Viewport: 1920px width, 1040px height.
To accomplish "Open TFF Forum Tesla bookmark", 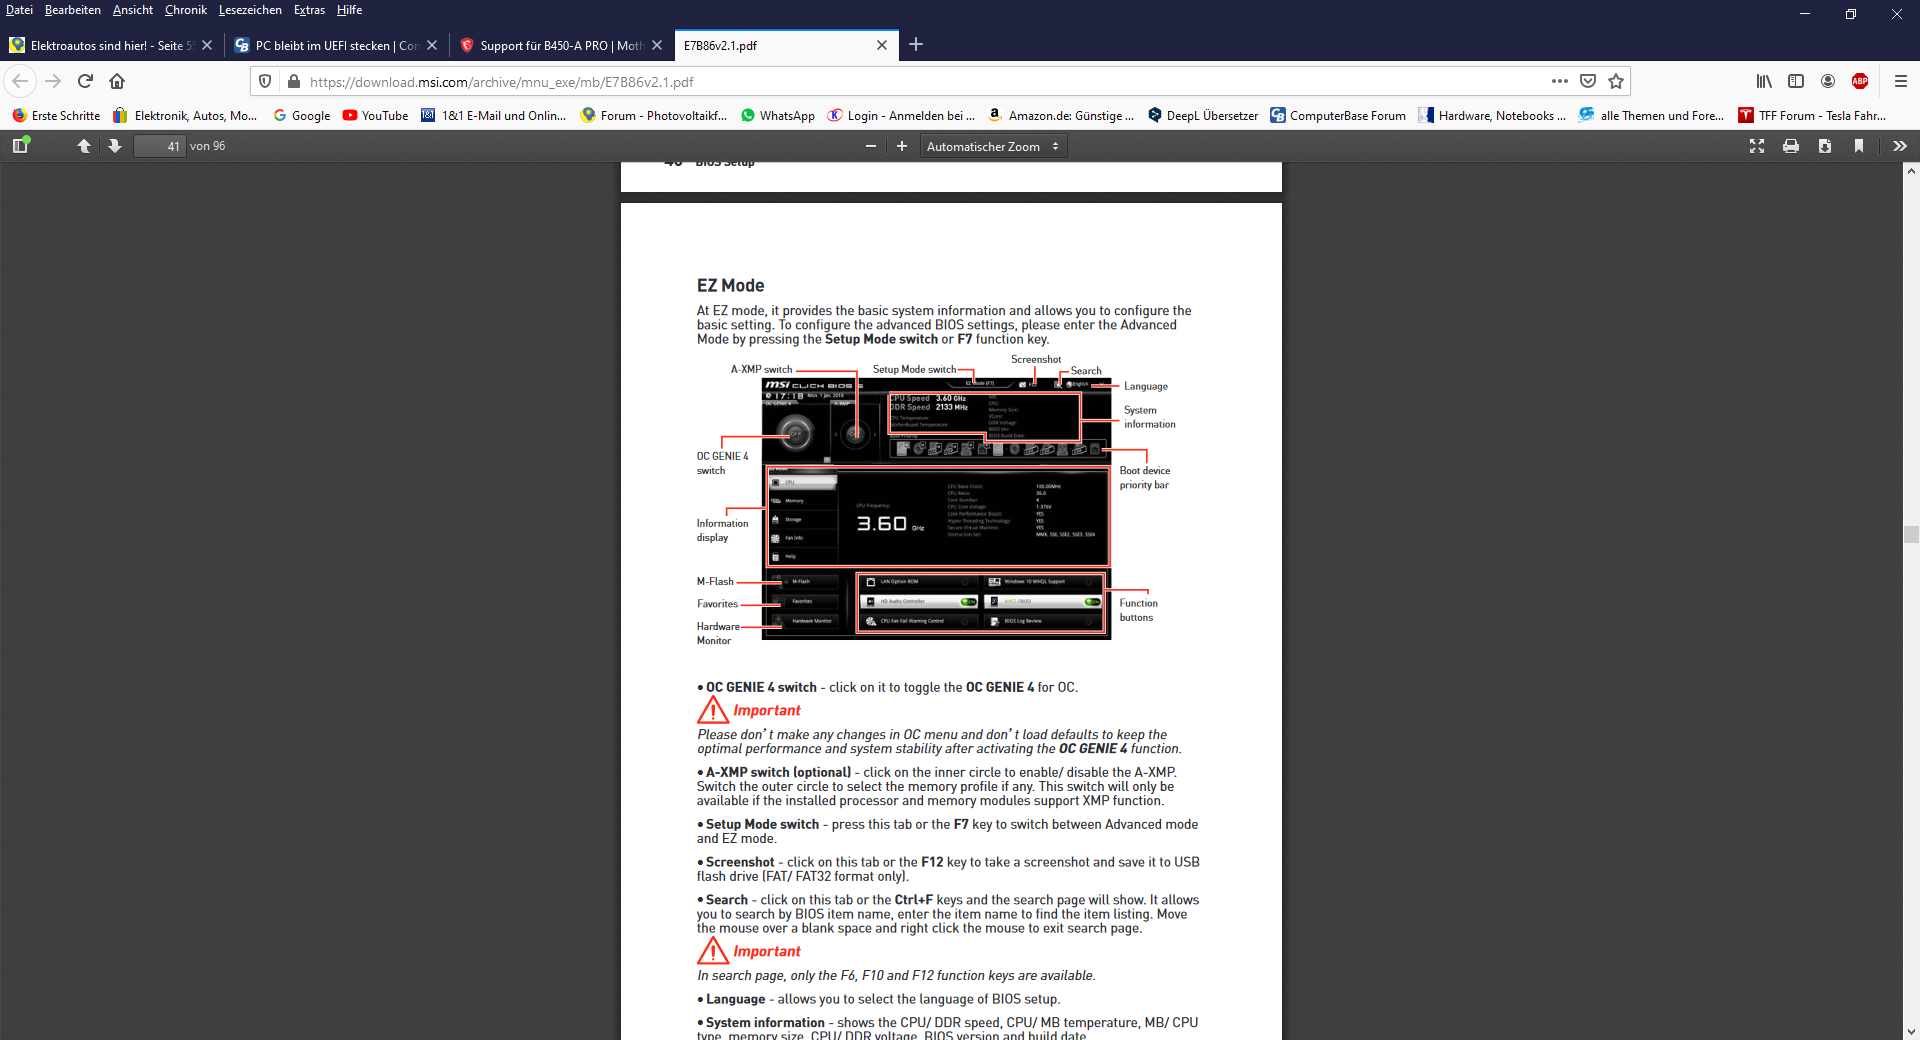I will [1813, 115].
